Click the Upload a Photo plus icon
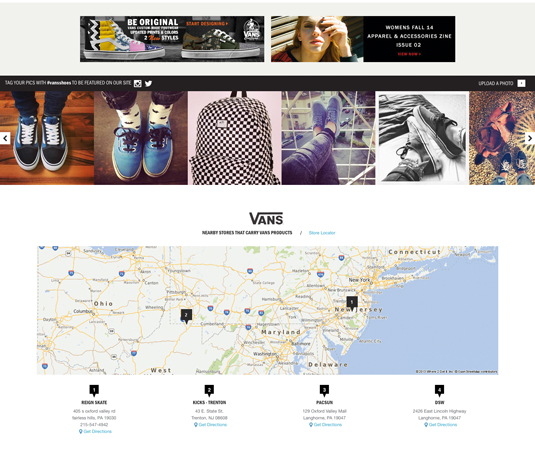 click(521, 83)
